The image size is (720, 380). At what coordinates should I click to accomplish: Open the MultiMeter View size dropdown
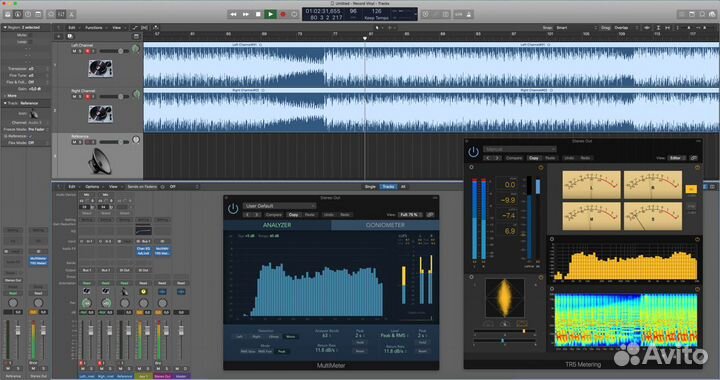(x=411, y=214)
